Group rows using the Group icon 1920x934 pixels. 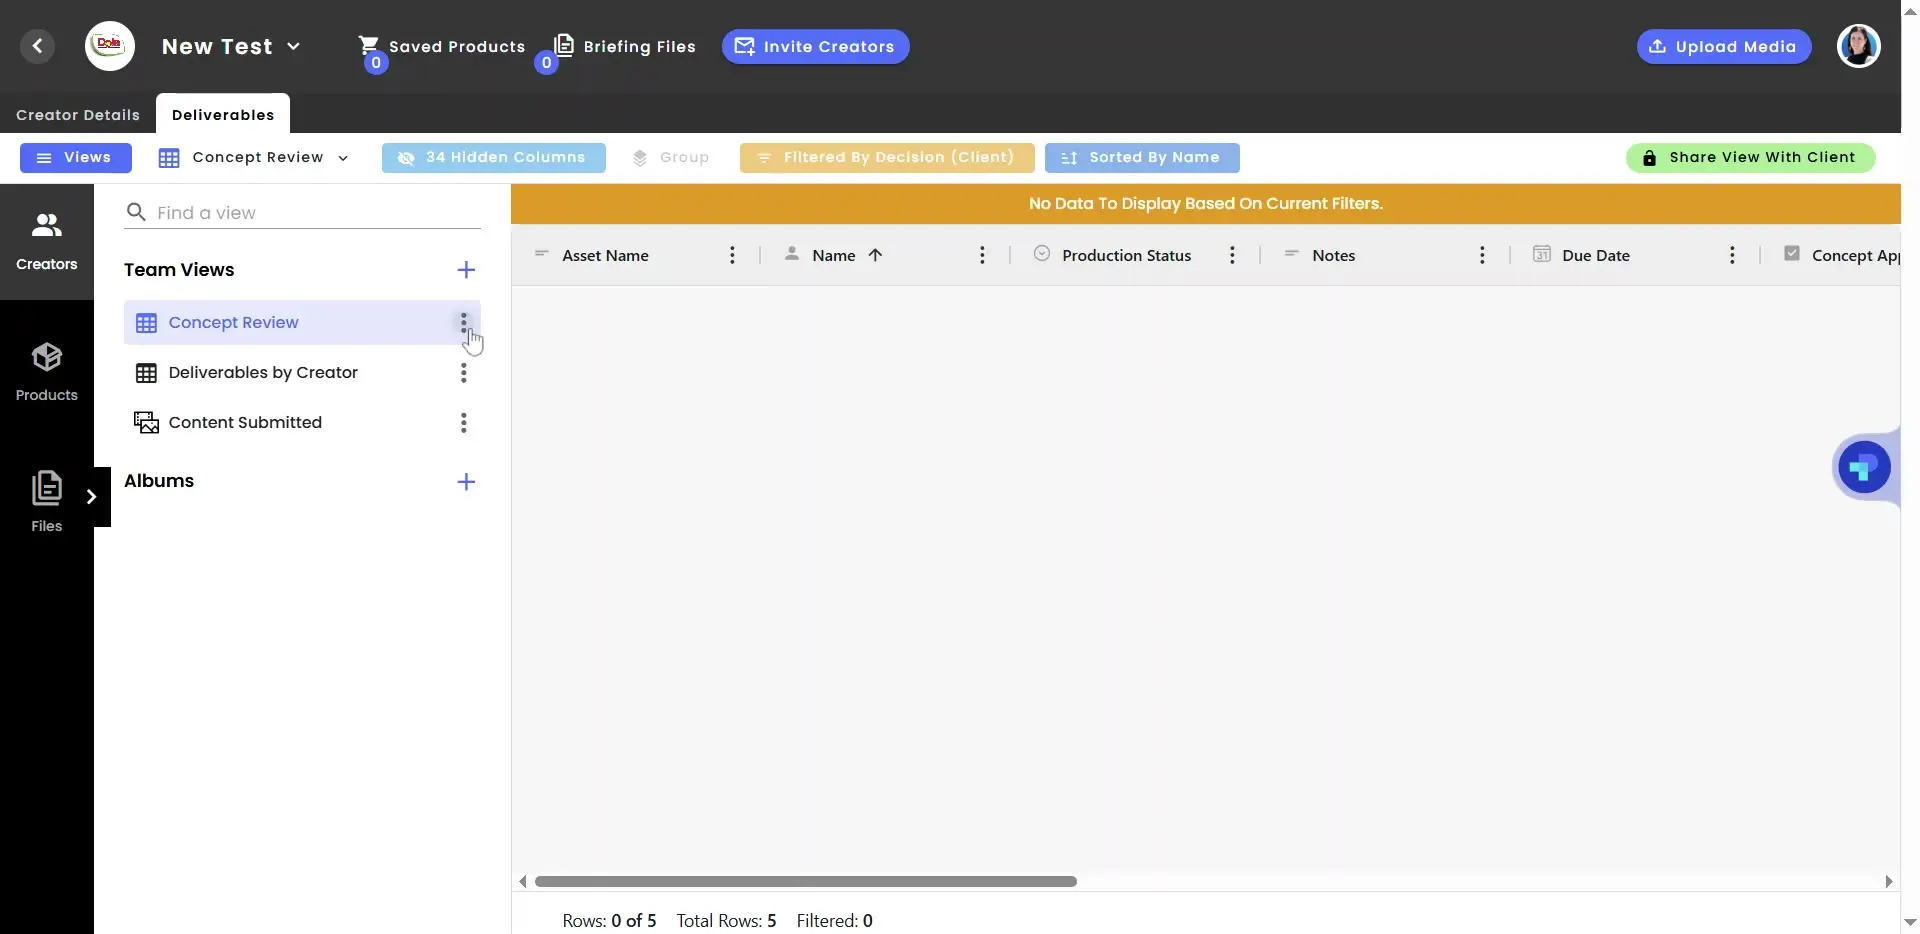640,157
